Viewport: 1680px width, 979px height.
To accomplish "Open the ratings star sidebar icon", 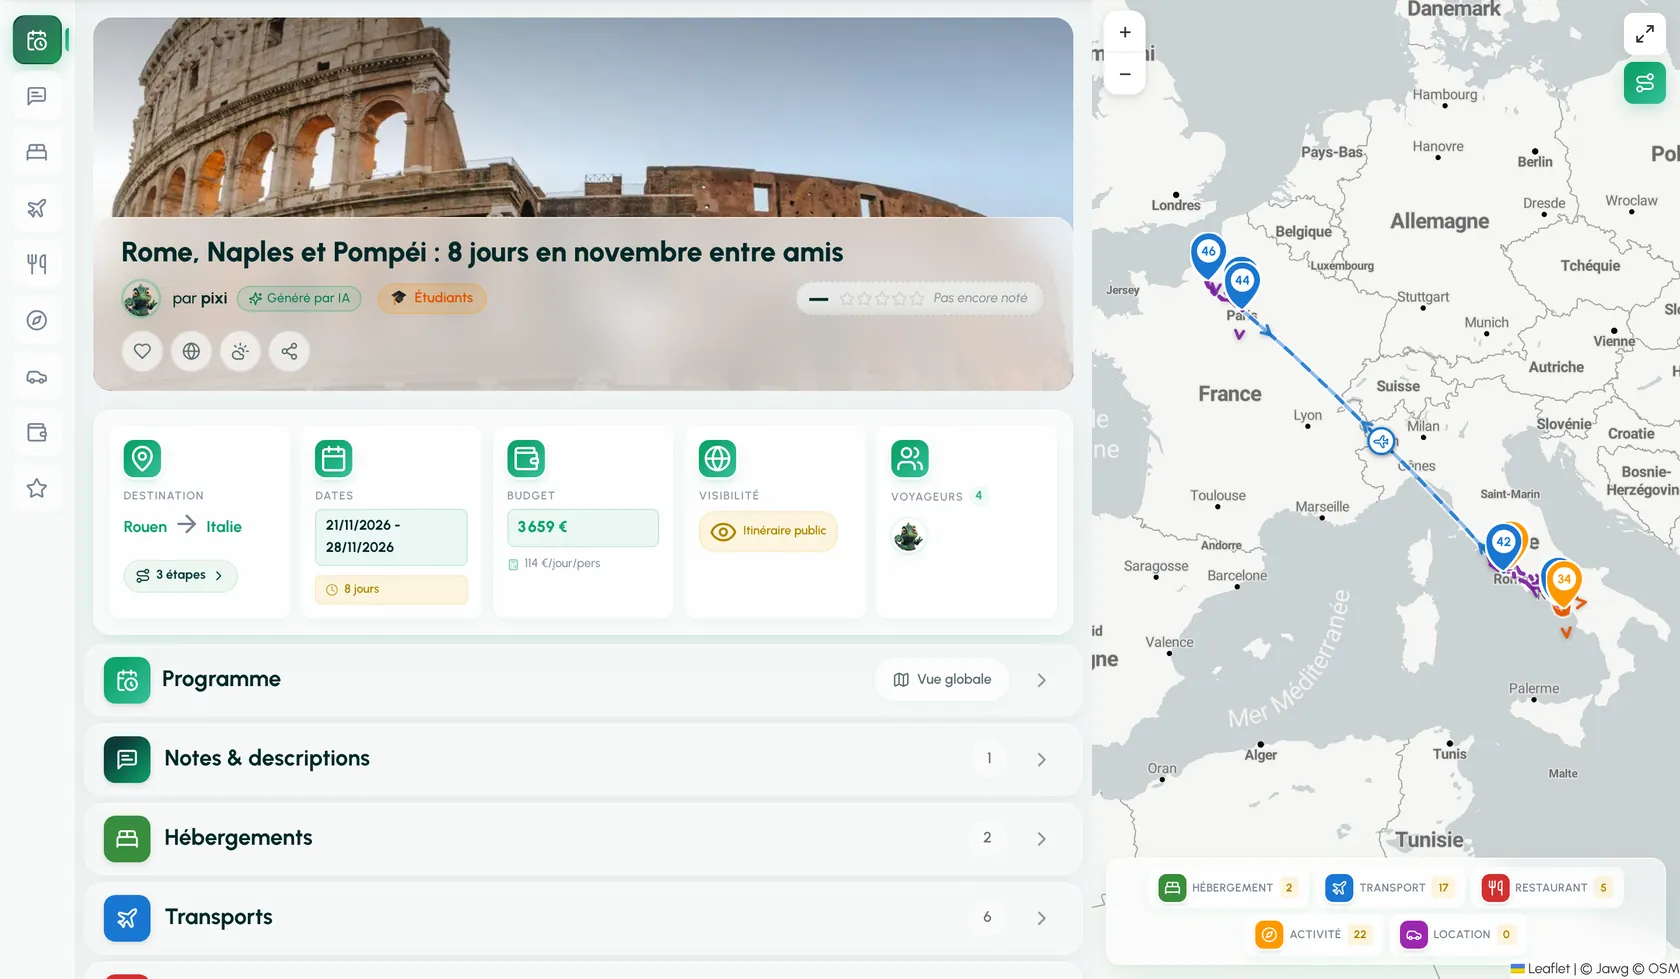I will [37, 489].
